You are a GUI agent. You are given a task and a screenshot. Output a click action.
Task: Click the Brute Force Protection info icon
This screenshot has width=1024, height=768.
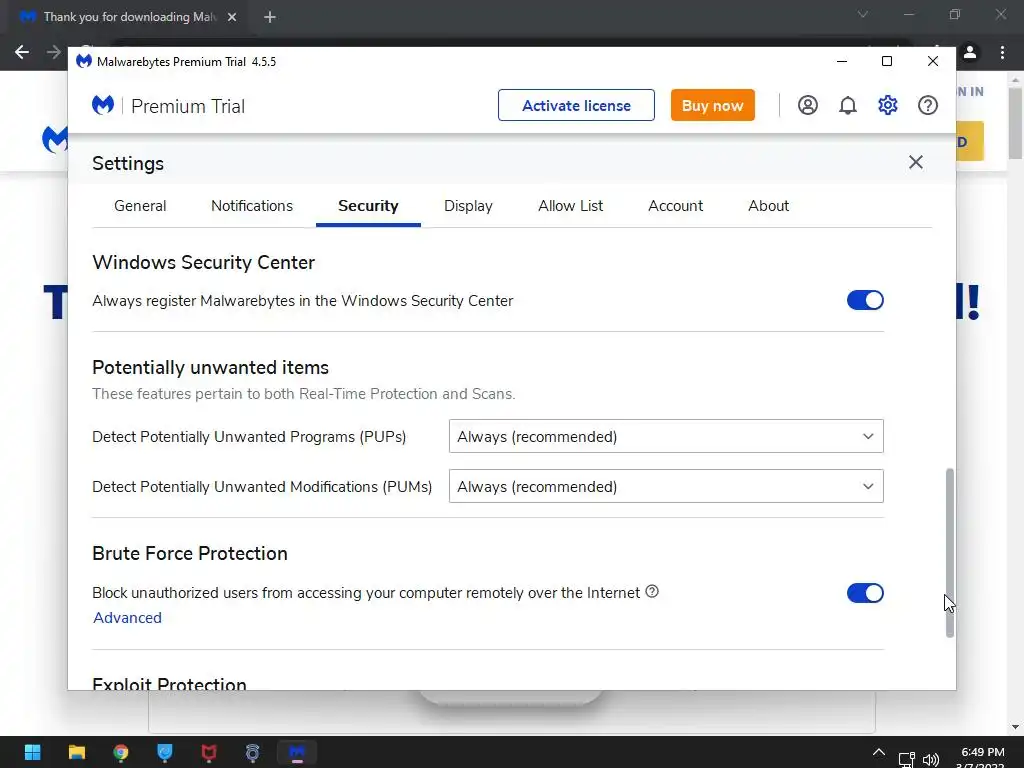(652, 592)
